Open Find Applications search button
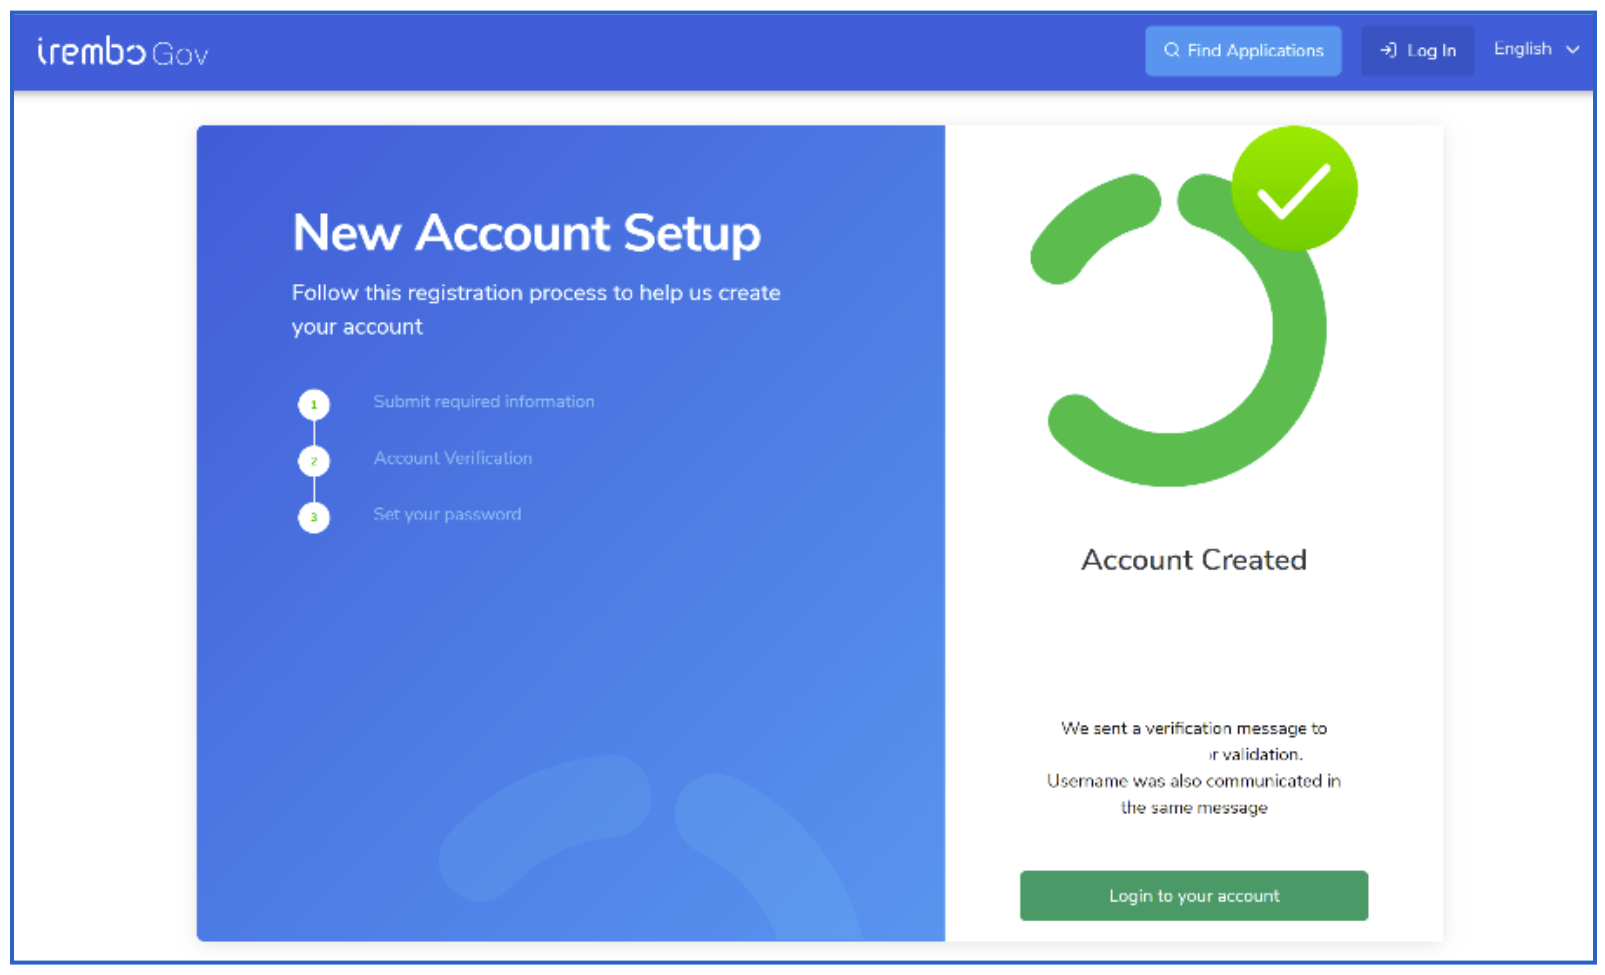 (x=1243, y=50)
